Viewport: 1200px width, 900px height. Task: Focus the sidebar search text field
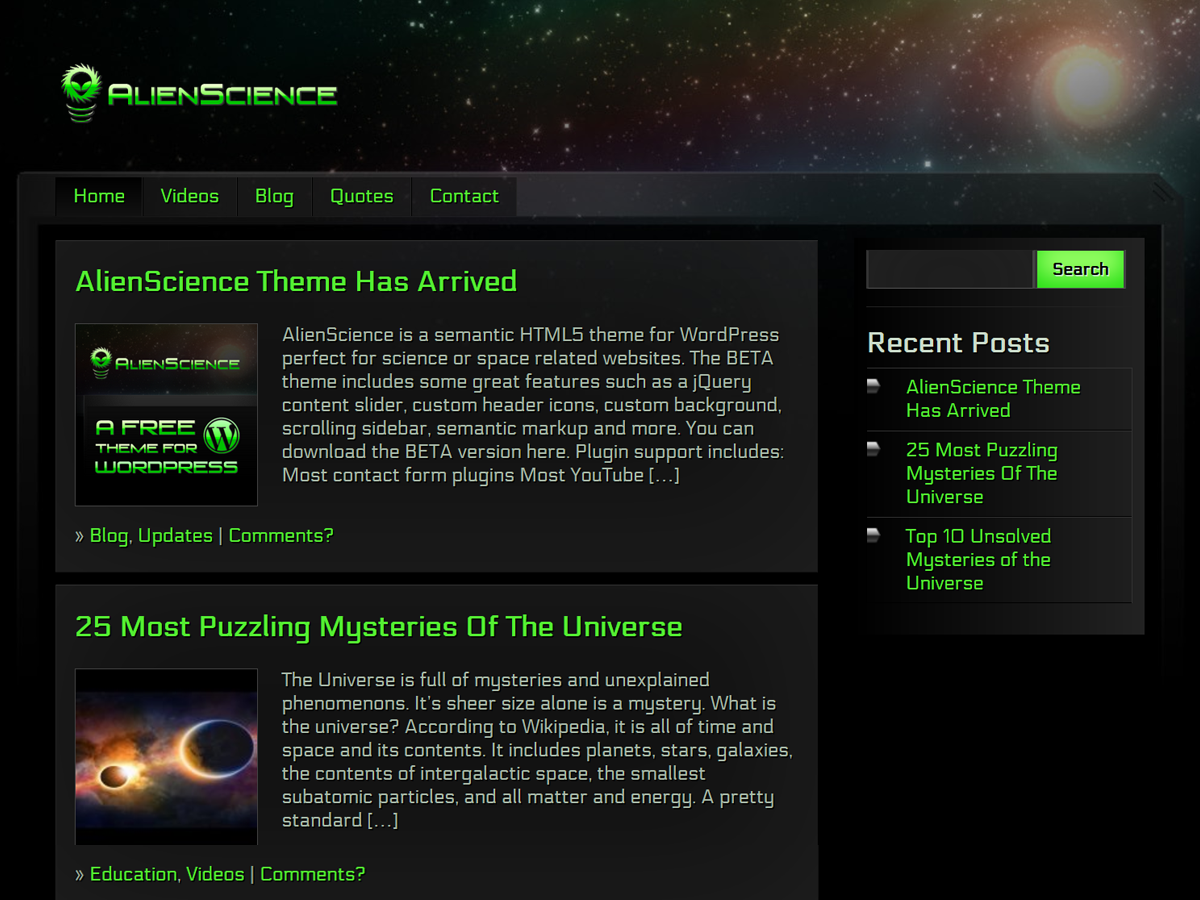(x=949, y=270)
